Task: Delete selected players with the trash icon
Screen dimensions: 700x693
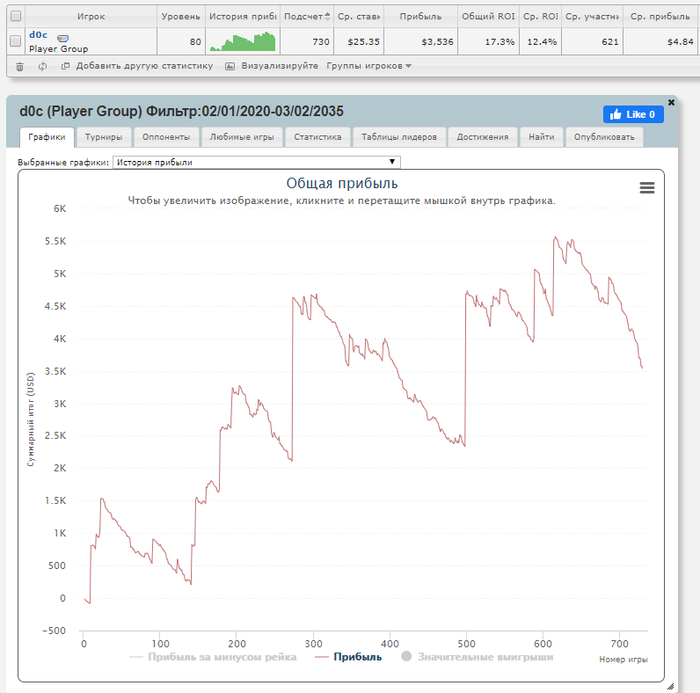Action: pyautogui.click(x=20, y=67)
